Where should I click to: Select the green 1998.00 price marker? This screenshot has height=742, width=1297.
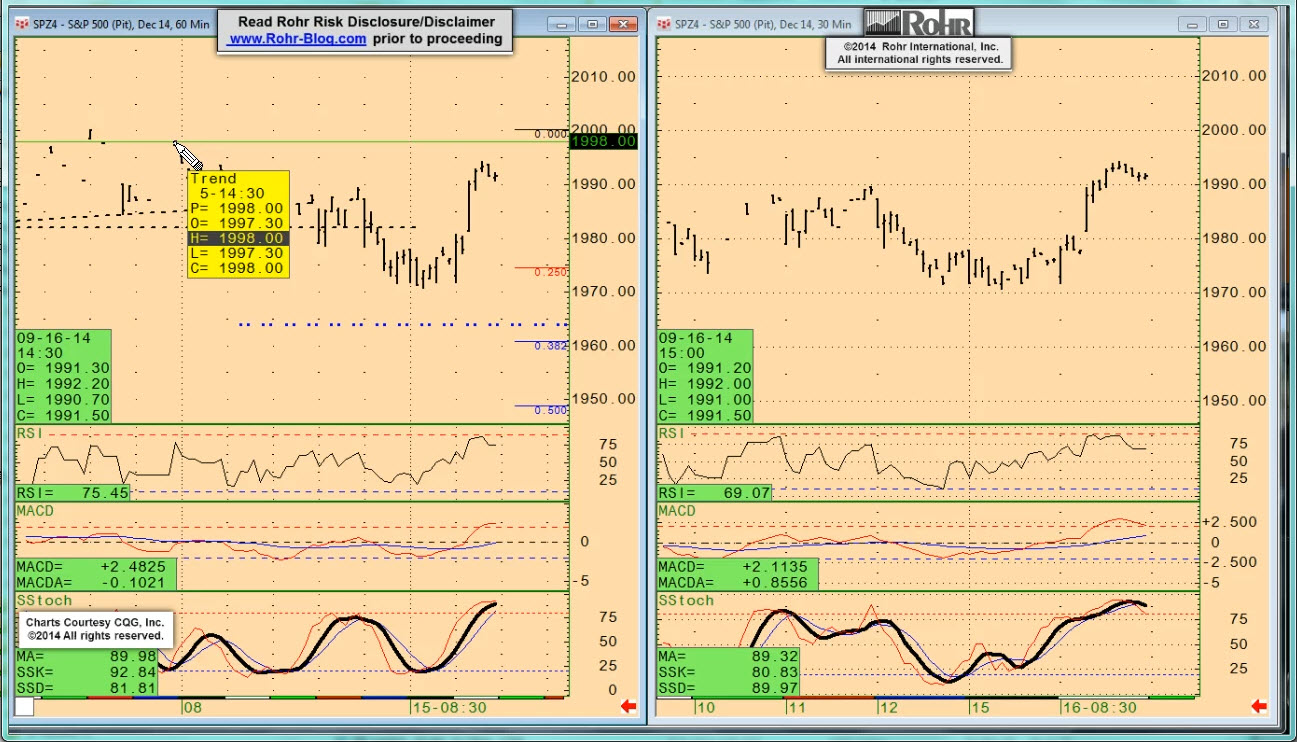tap(602, 141)
